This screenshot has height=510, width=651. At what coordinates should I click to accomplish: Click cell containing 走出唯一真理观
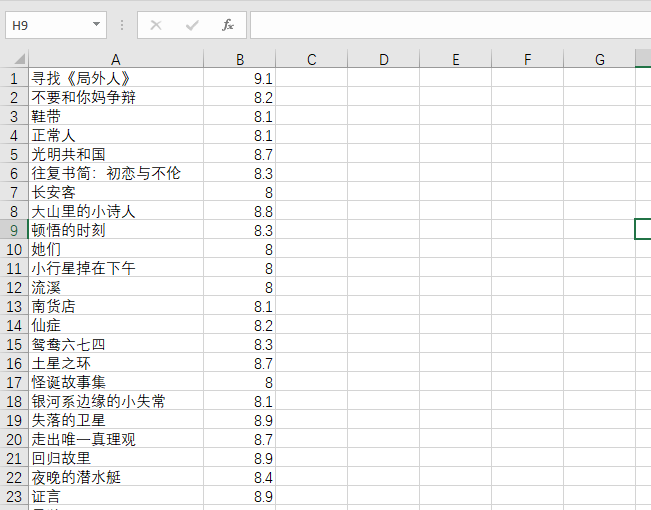click(116, 439)
